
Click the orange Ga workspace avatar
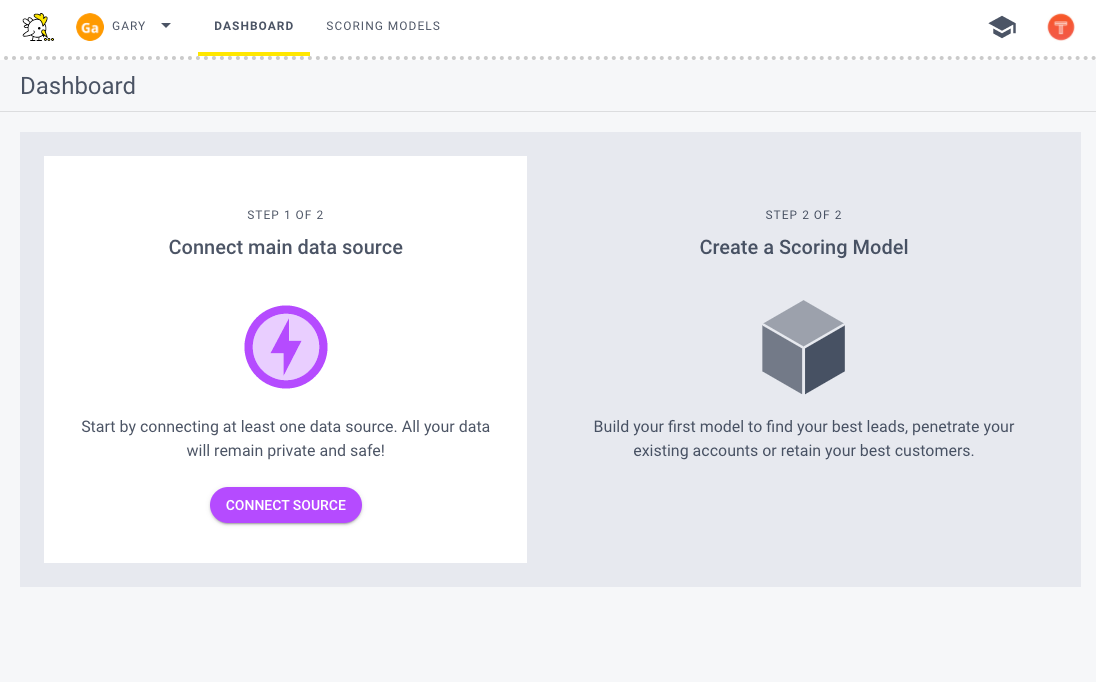[x=90, y=27]
